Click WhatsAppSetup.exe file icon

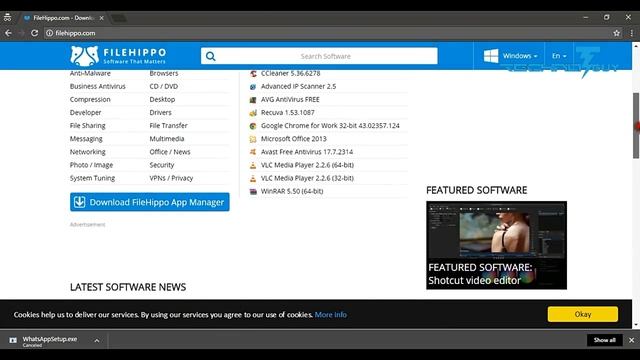(13, 340)
